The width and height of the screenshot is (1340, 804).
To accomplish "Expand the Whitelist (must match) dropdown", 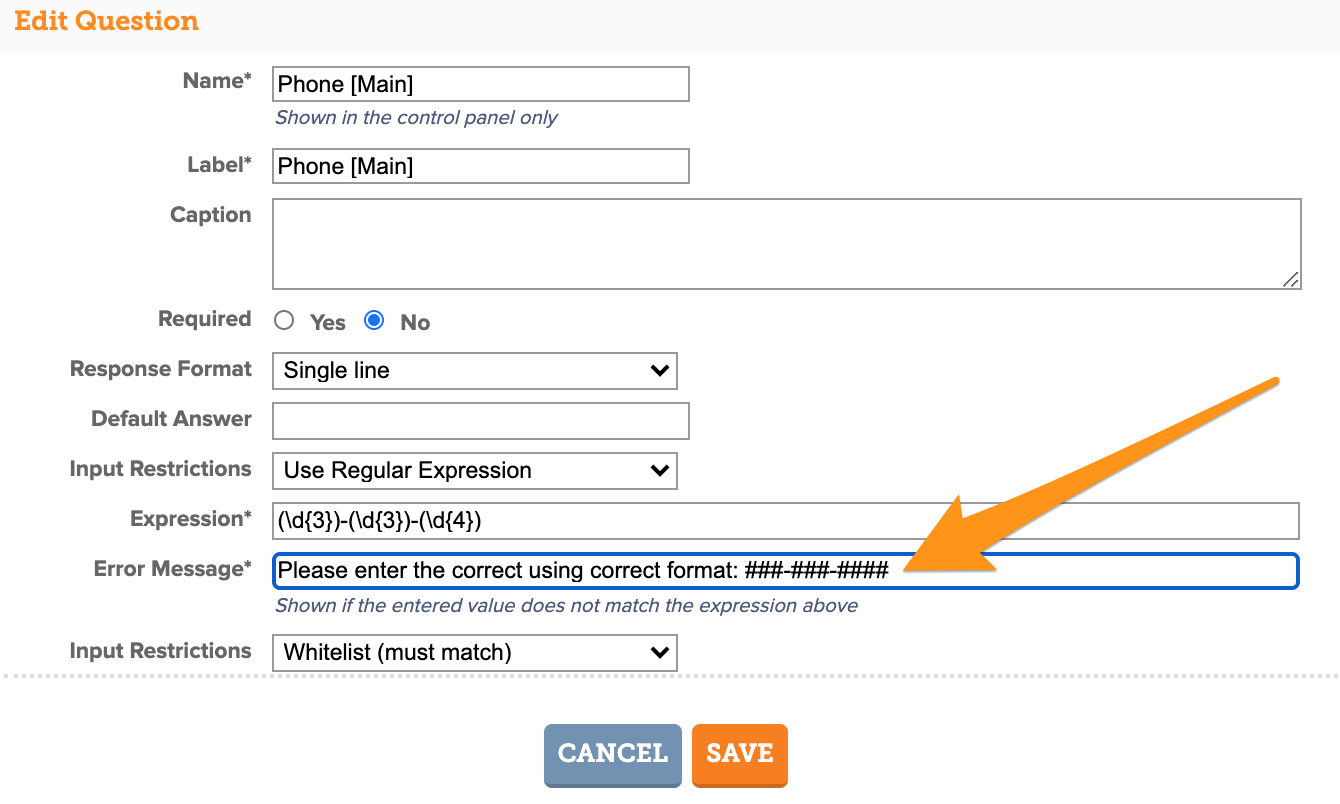I will [475, 652].
